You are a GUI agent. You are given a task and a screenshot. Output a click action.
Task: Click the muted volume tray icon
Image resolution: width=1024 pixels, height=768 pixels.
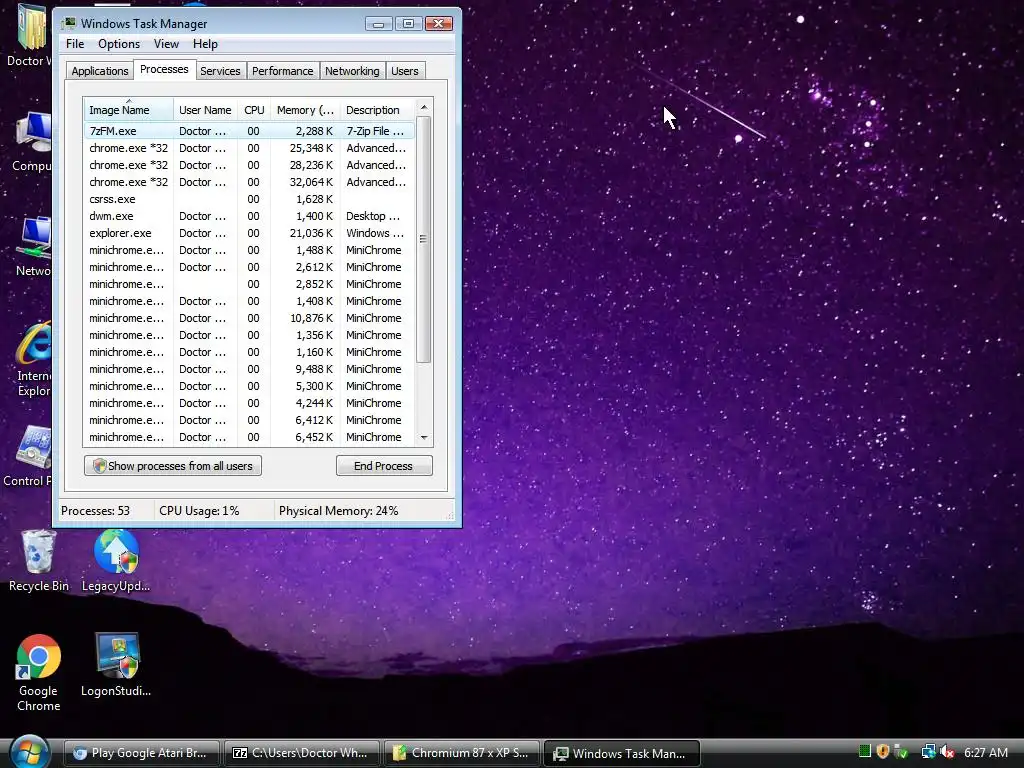pyautogui.click(x=947, y=752)
